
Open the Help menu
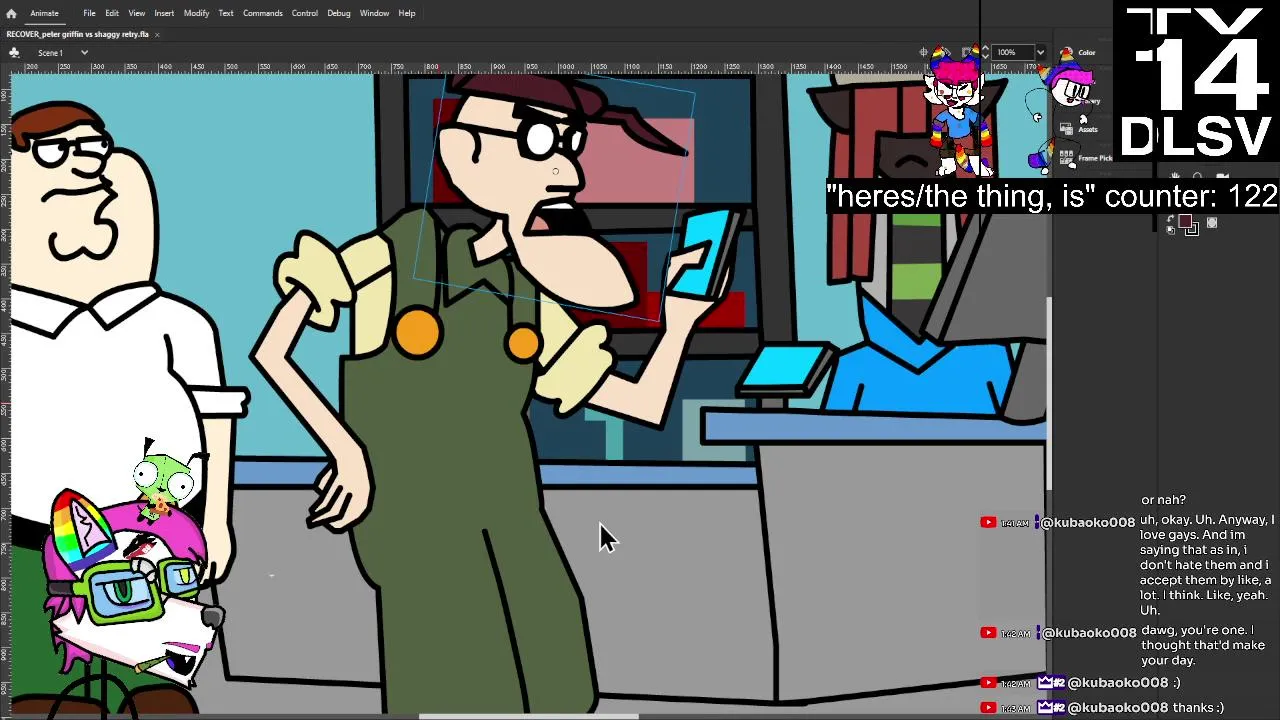(x=407, y=13)
